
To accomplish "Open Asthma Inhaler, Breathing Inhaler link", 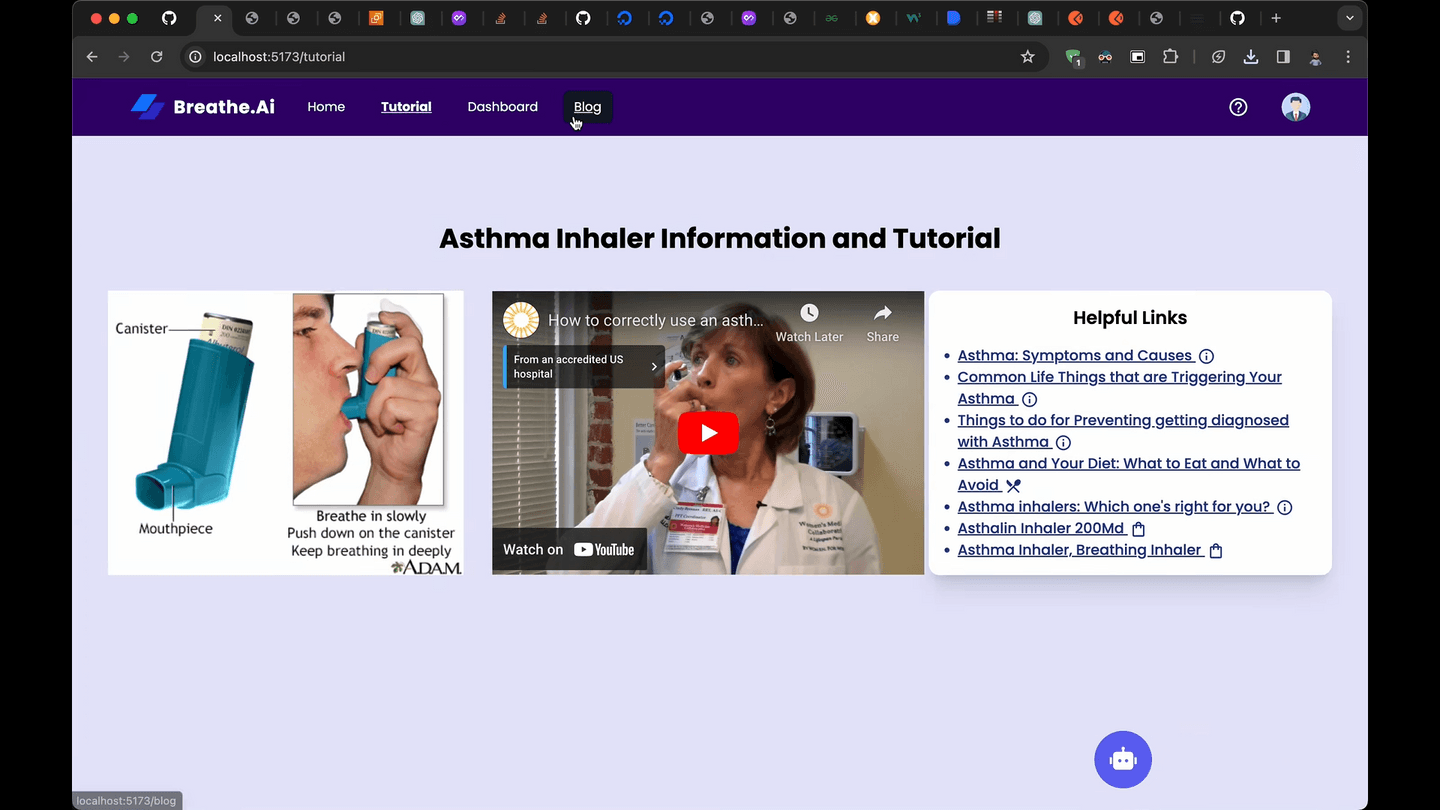I will (1080, 551).
